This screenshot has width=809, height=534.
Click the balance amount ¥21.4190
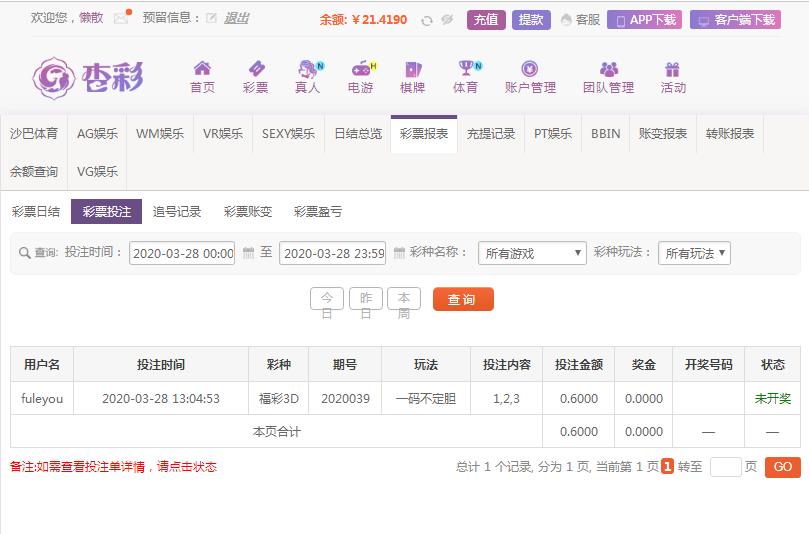(x=379, y=20)
